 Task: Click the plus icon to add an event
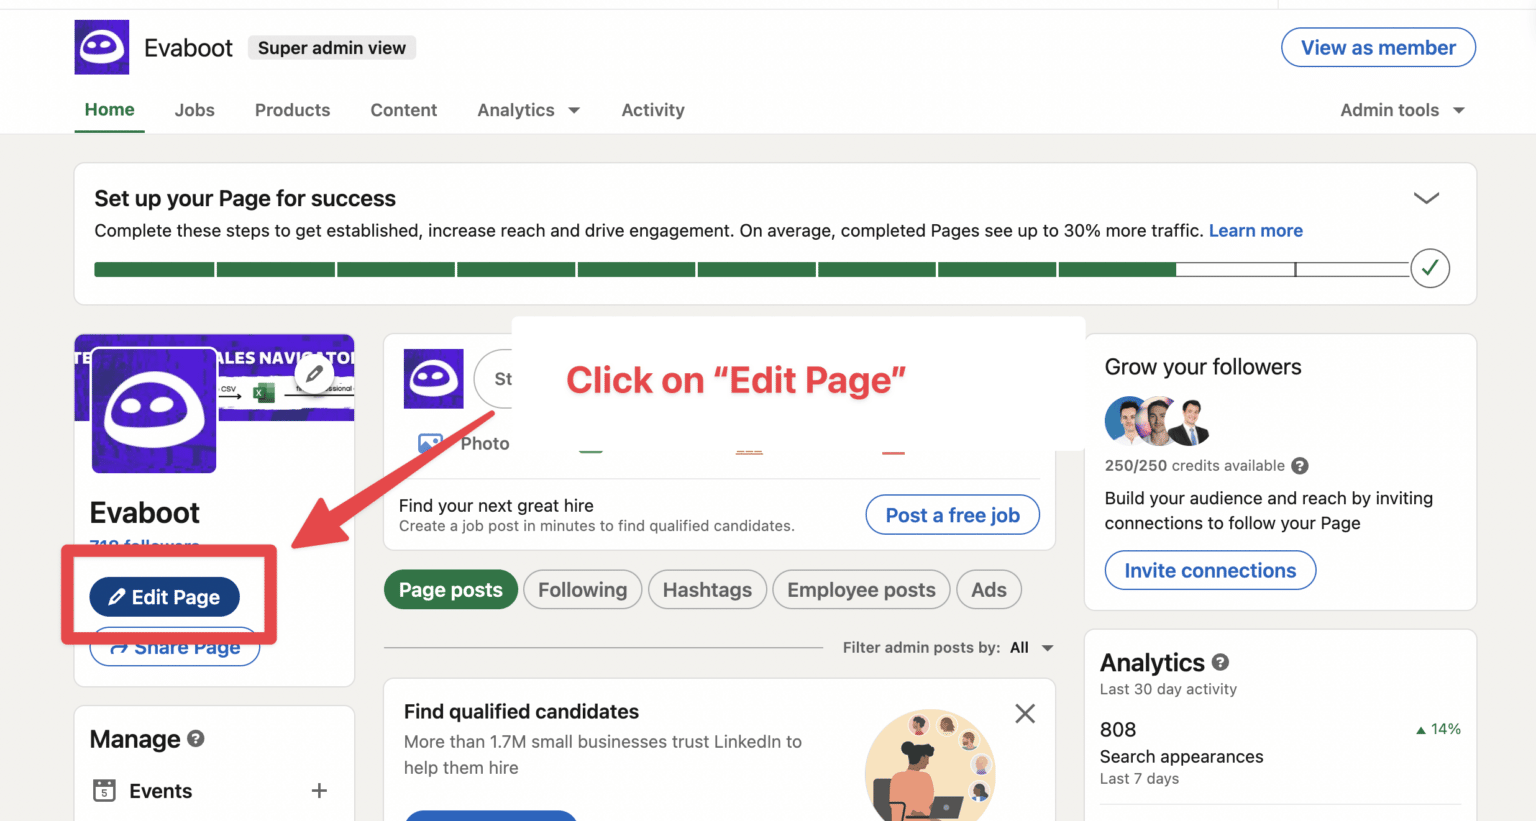(x=319, y=790)
